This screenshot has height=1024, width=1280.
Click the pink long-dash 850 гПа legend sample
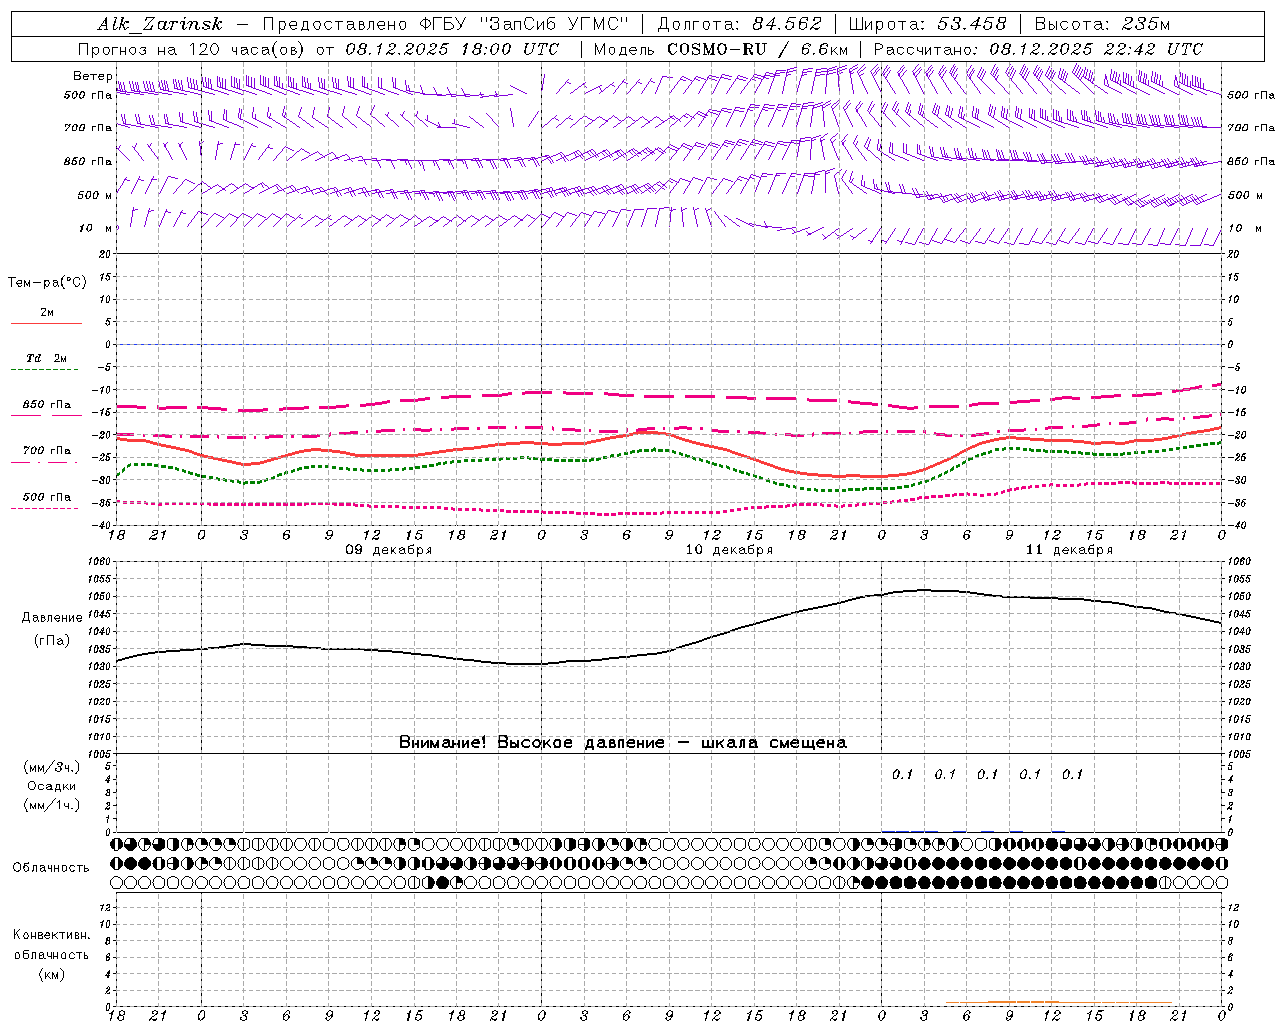(x=46, y=415)
